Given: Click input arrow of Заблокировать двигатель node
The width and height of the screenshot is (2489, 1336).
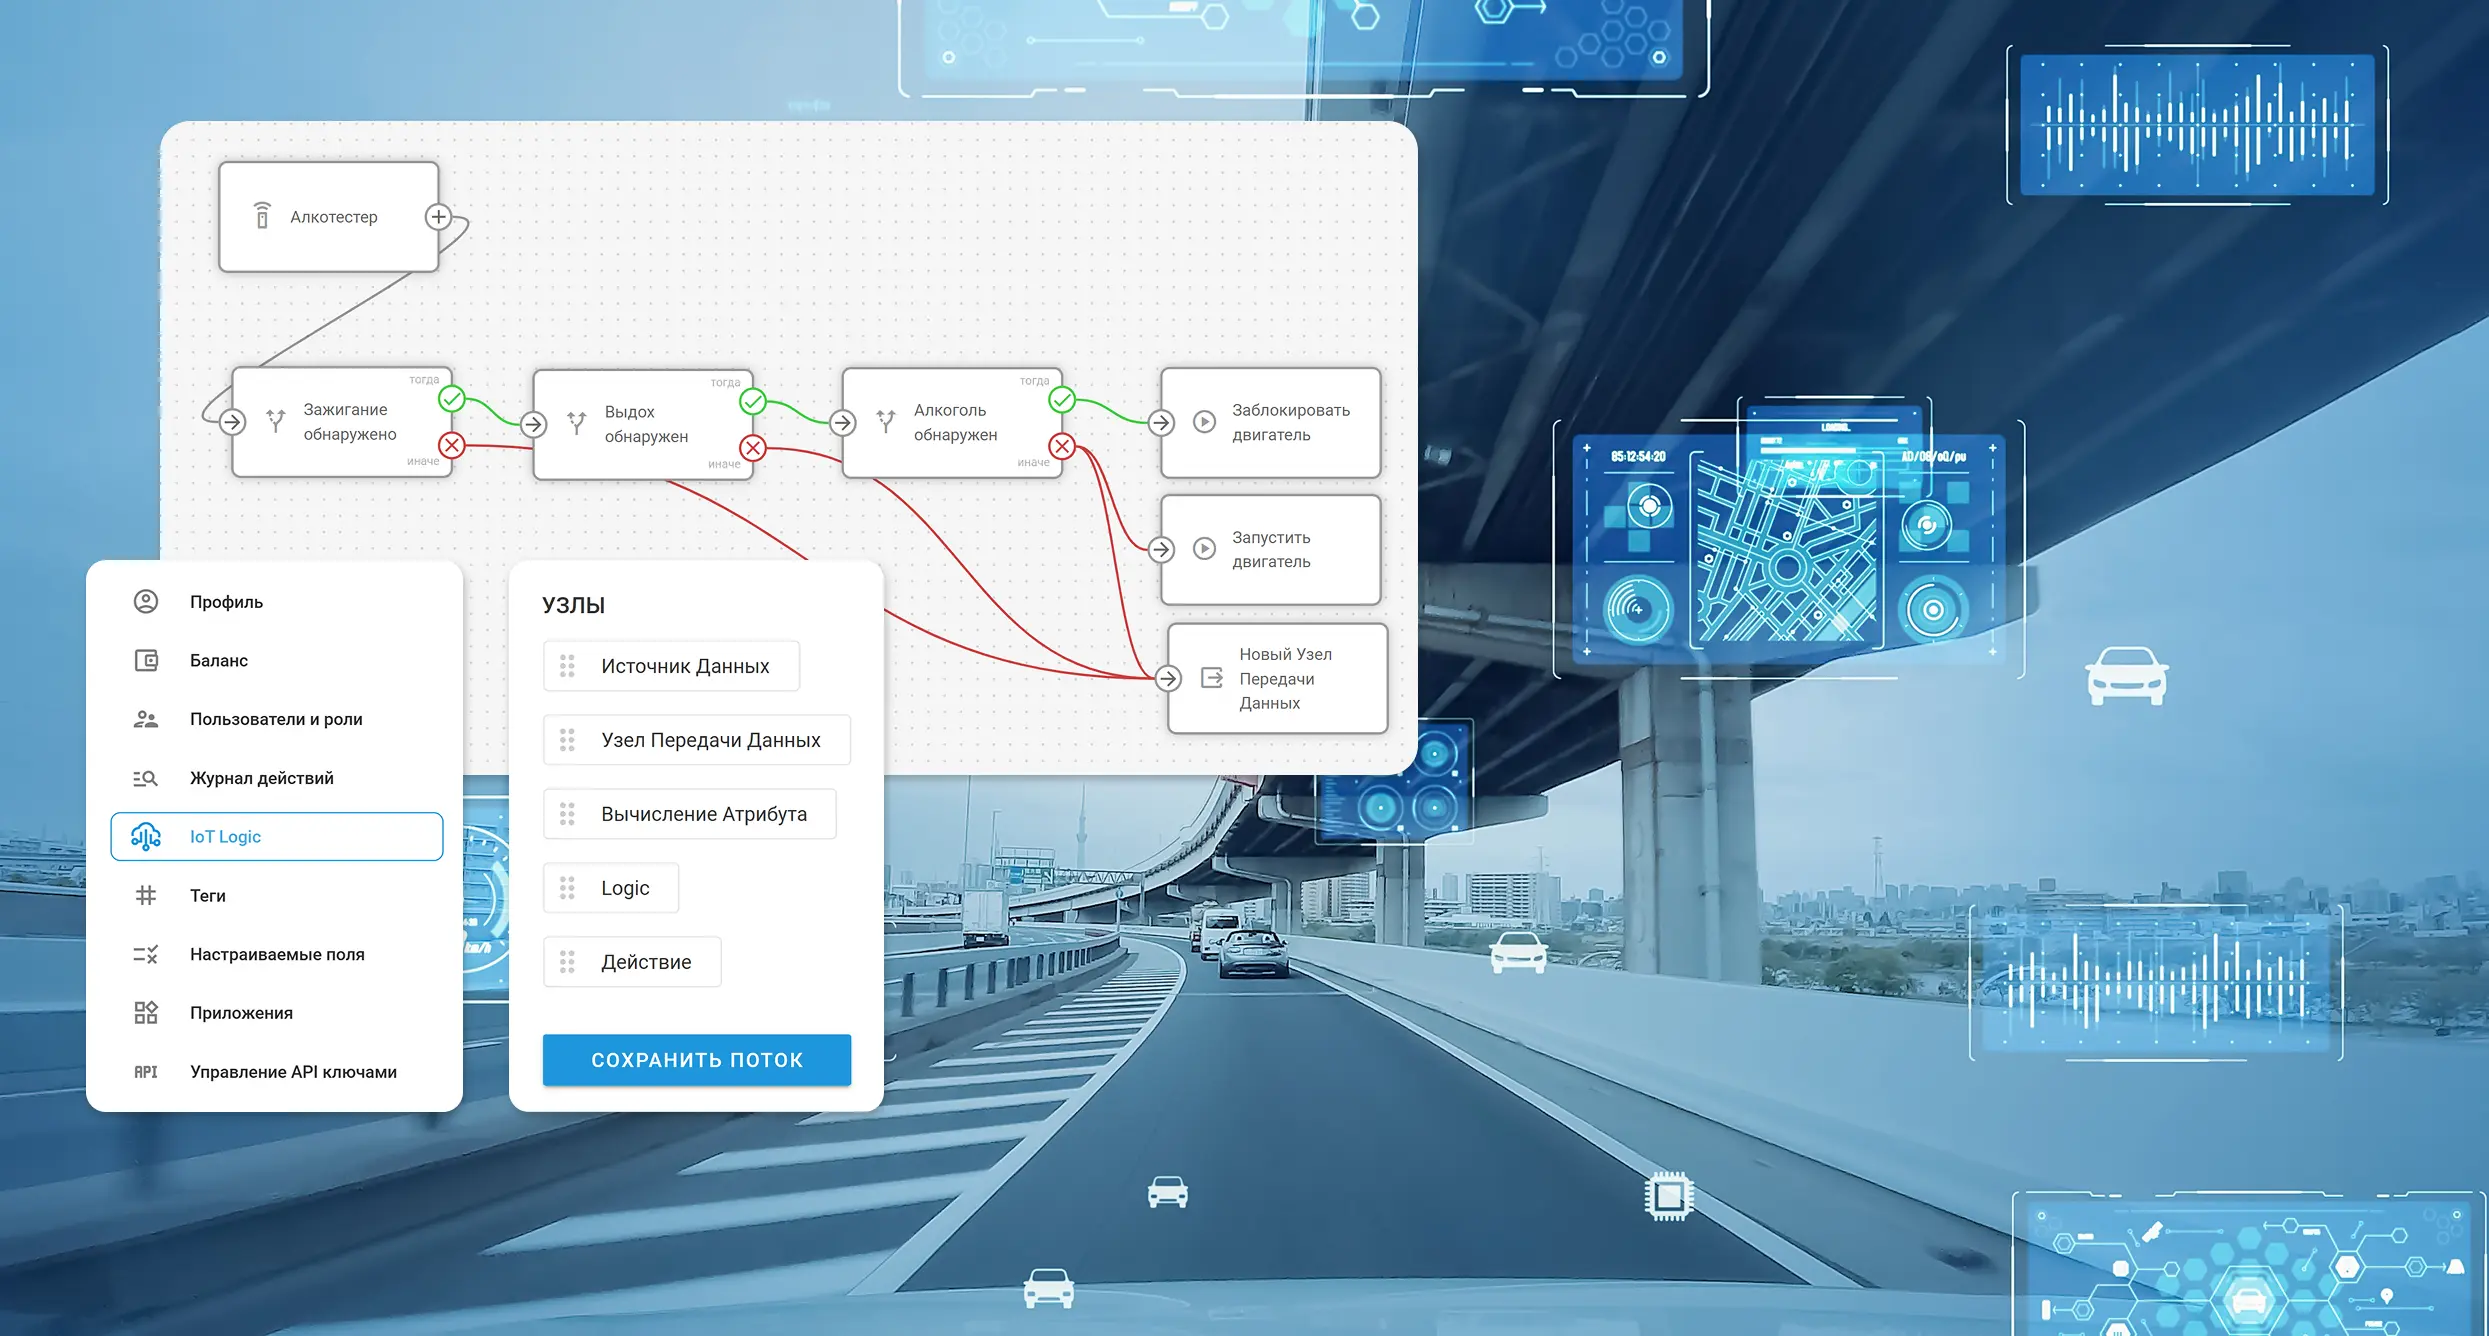Looking at the screenshot, I should click(x=1161, y=423).
